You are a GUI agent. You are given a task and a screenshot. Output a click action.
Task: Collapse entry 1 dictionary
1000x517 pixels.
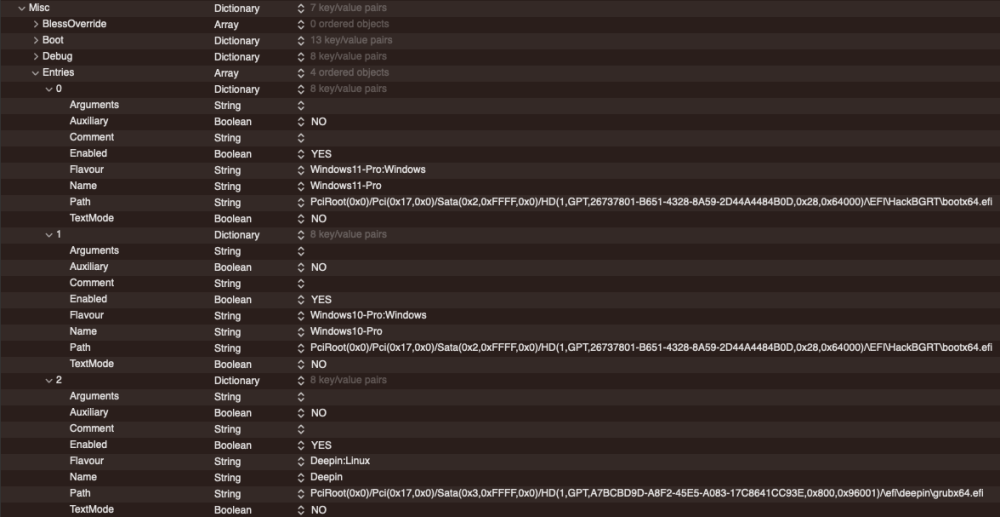(x=49, y=235)
